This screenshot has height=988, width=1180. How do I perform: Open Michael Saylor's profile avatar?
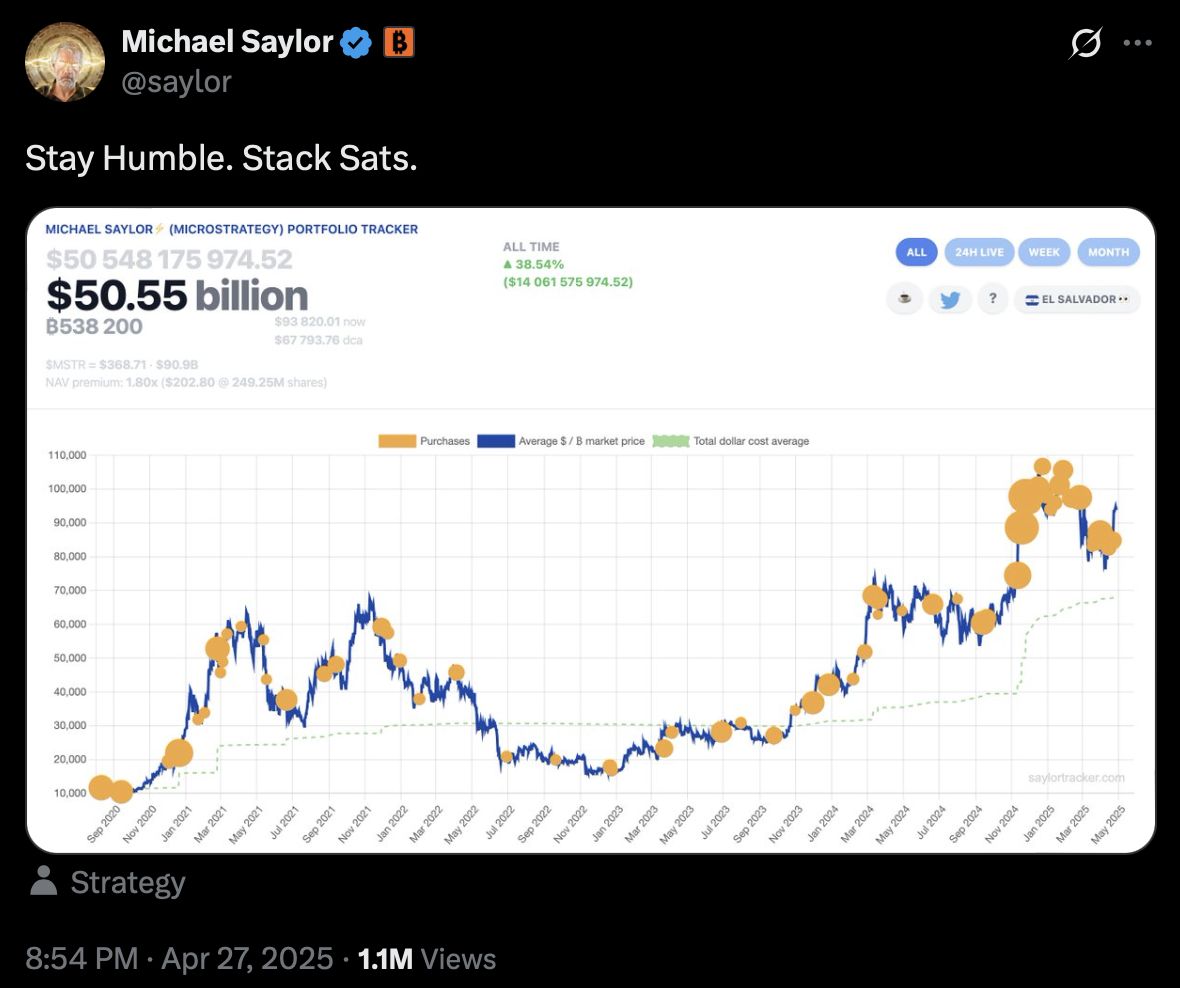pos(65,62)
